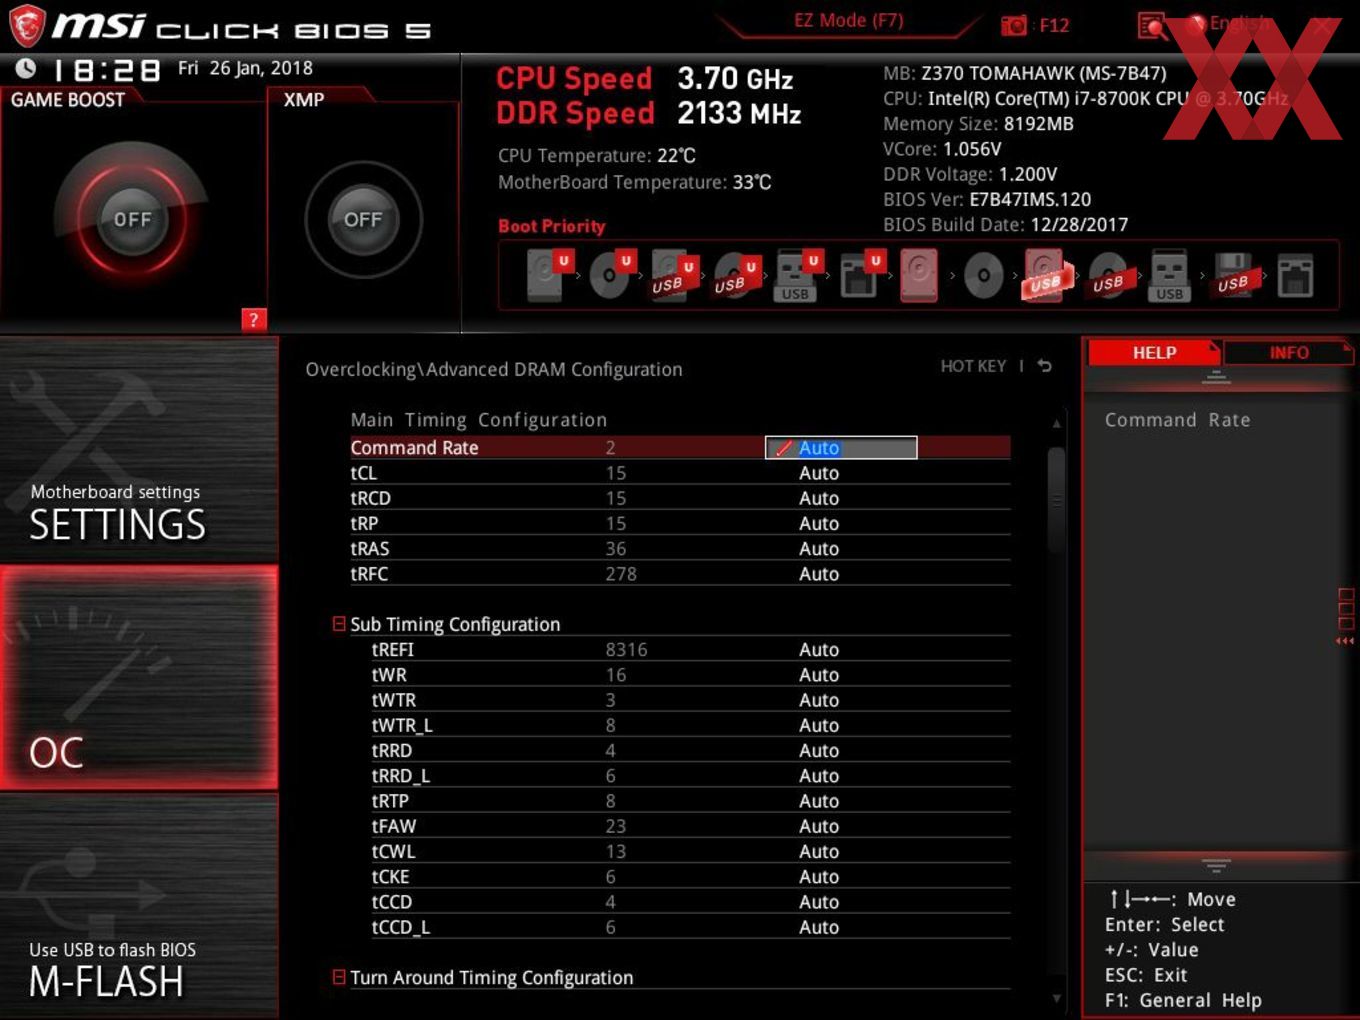Open the tCL Auto setting
The height and width of the screenshot is (1020, 1360).
click(x=819, y=473)
